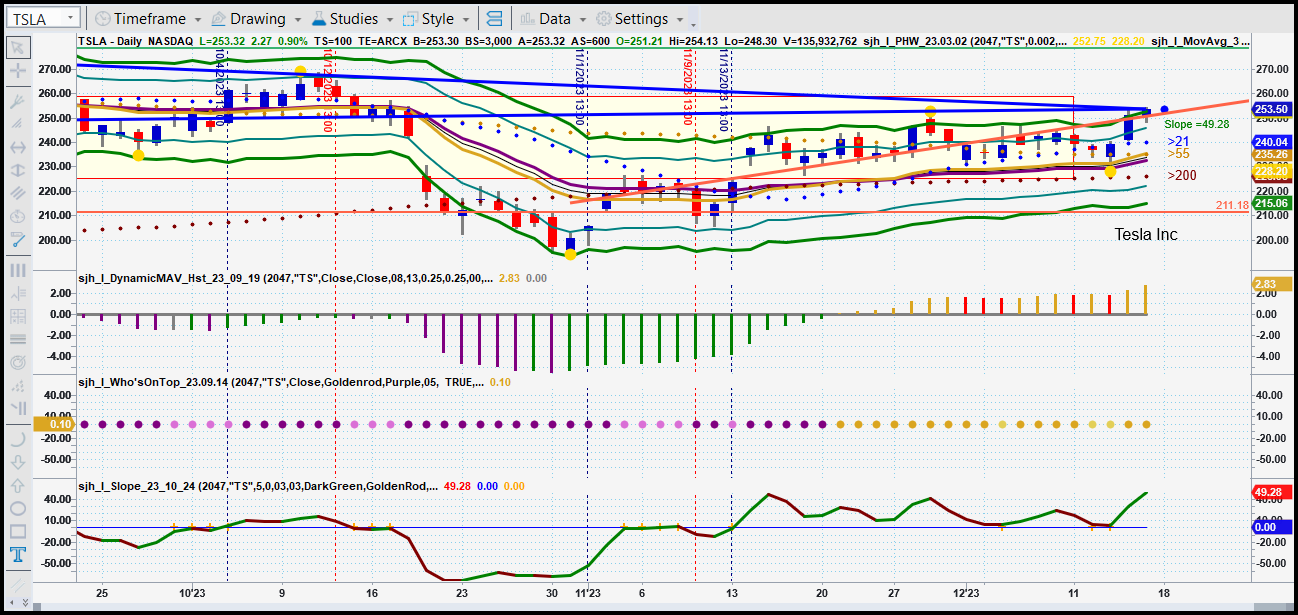Select the down arrow drawing tool

tap(17, 462)
